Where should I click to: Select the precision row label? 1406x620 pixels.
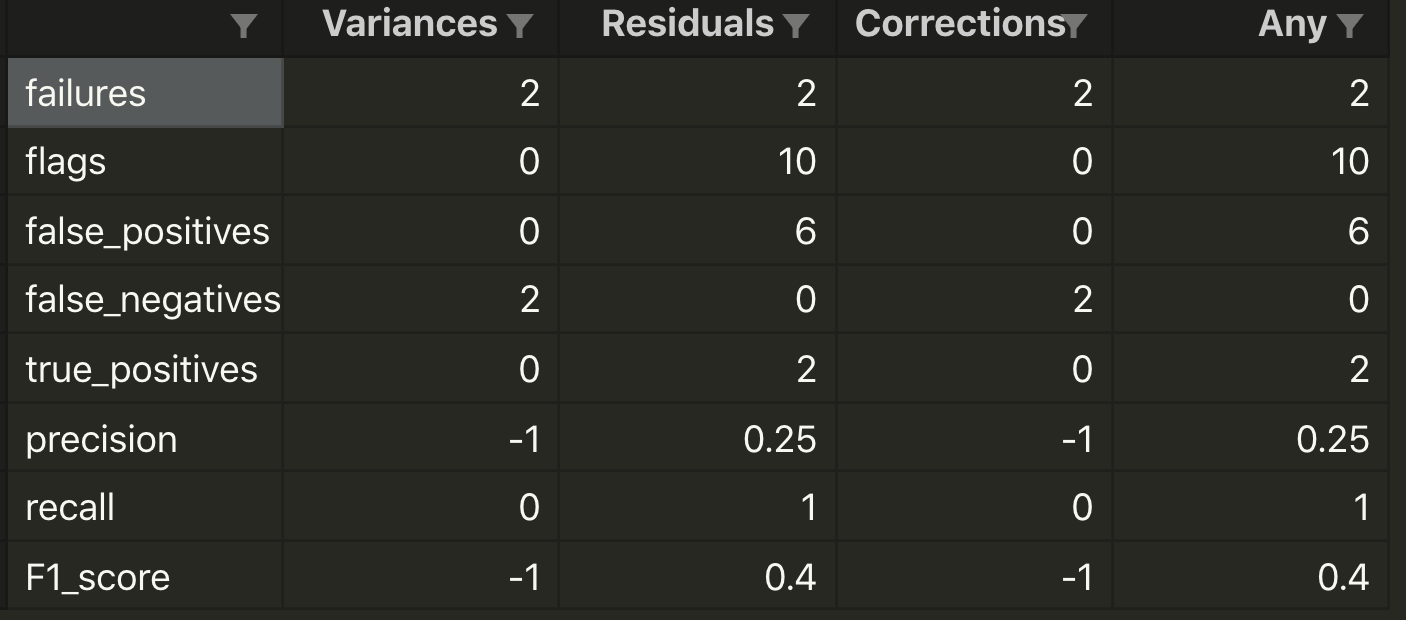click(x=145, y=439)
